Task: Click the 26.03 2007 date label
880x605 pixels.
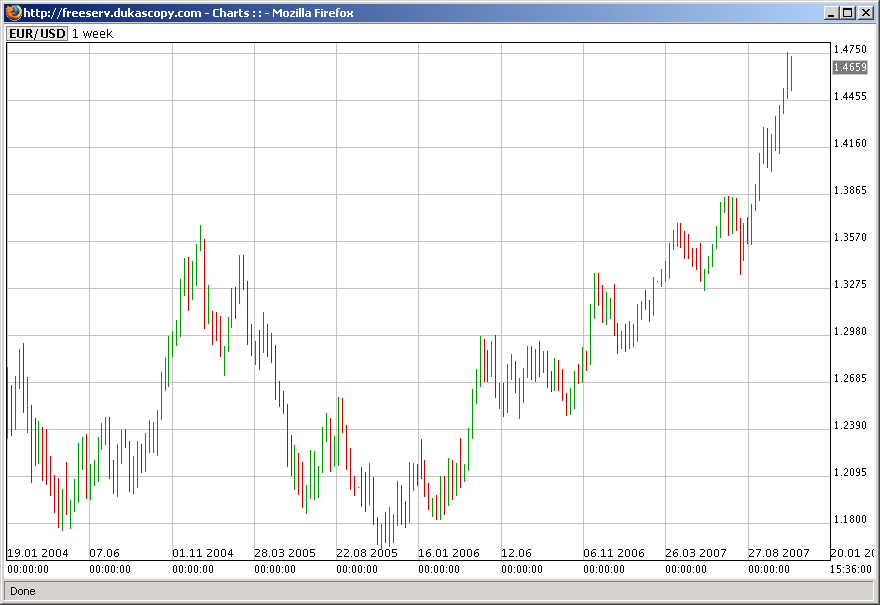Action: (x=696, y=553)
